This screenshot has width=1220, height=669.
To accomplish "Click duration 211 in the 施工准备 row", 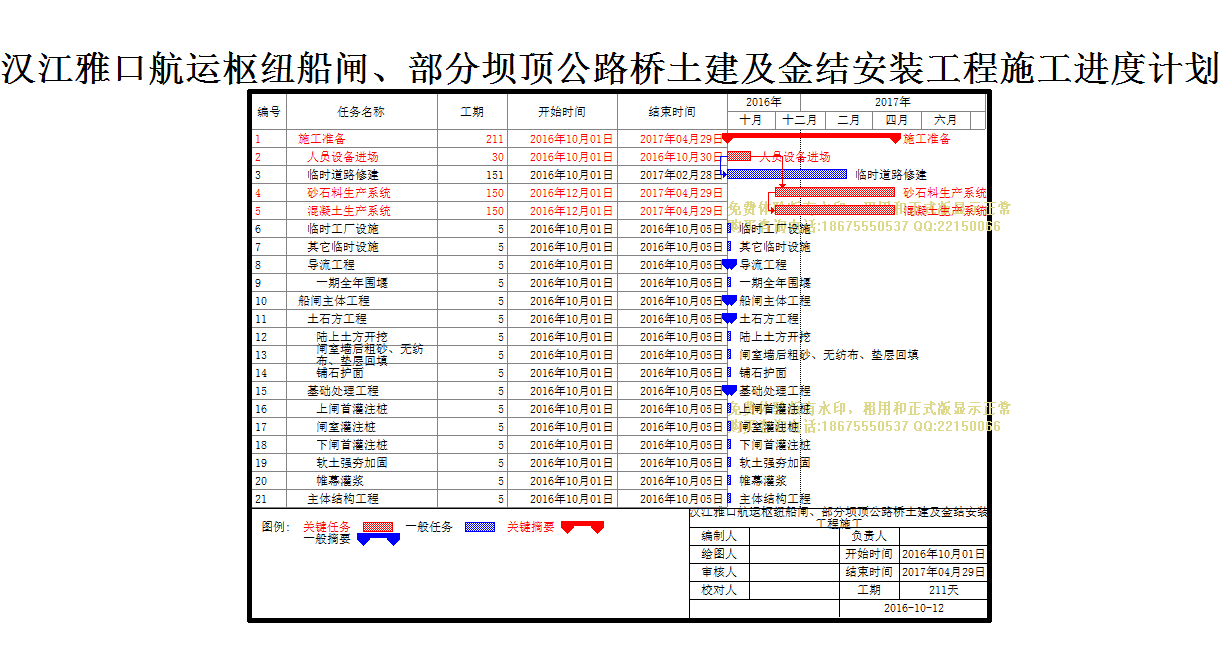I will (x=494, y=139).
